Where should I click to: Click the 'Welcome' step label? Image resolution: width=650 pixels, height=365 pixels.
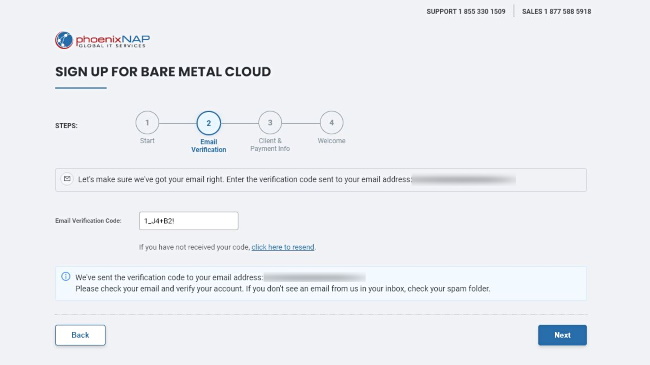(331, 141)
